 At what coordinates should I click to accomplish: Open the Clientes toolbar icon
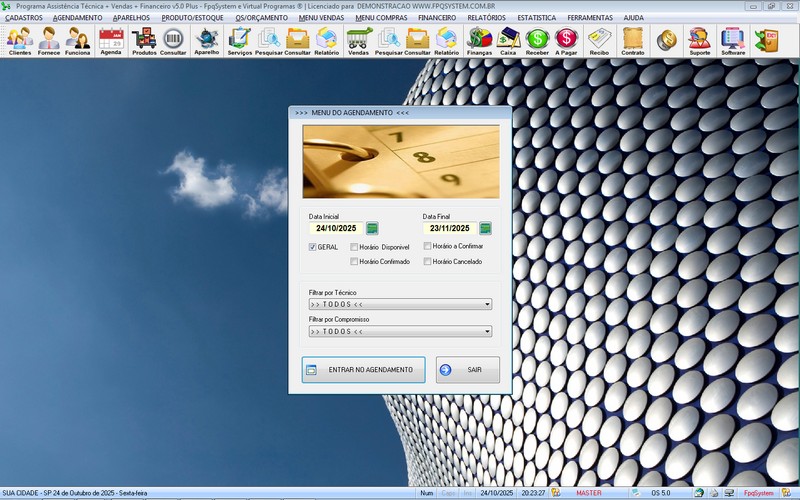20,41
